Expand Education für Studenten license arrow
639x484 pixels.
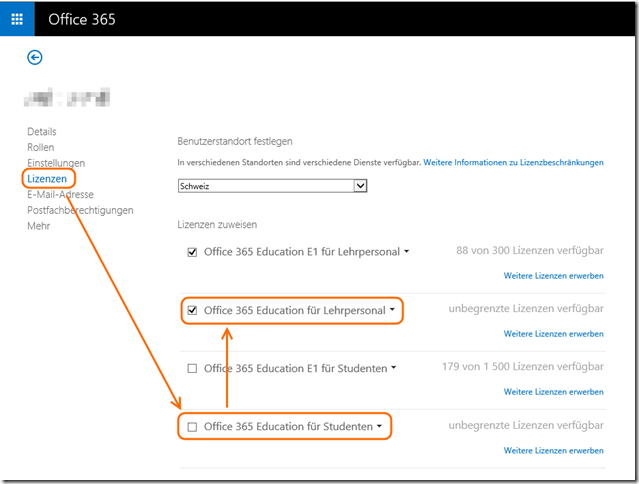pos(380,427)
